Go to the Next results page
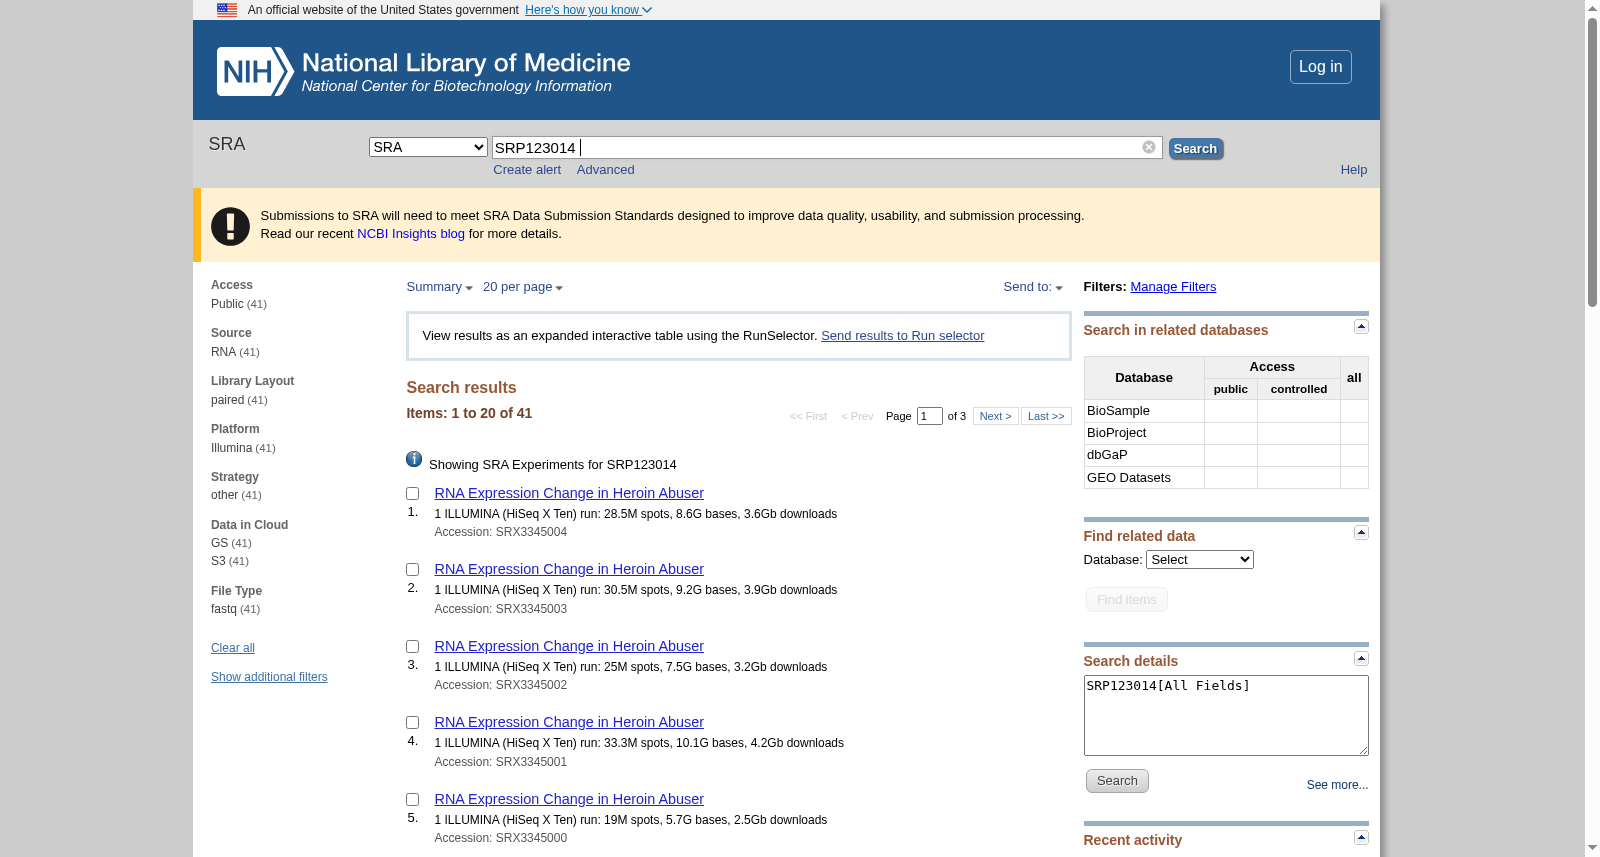Screen dimensions: 1600x857 click(x=995, y=416)
